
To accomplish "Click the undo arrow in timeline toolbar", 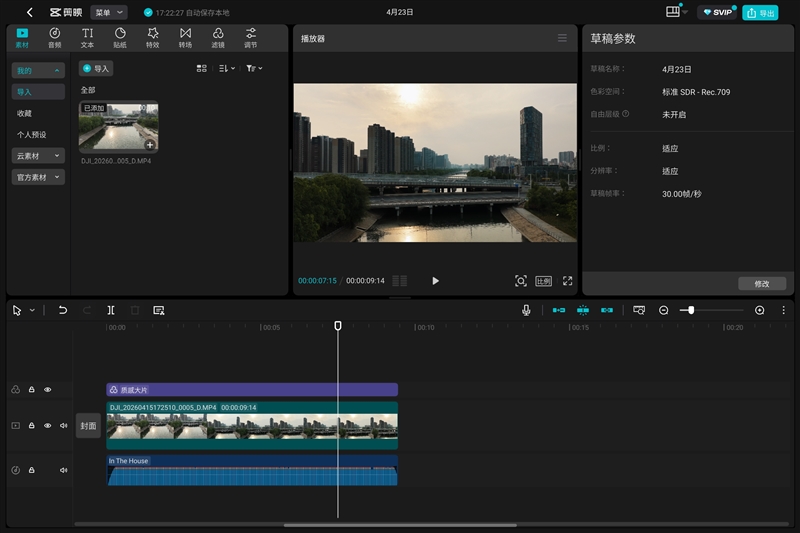I will click(x=63, y=310).
